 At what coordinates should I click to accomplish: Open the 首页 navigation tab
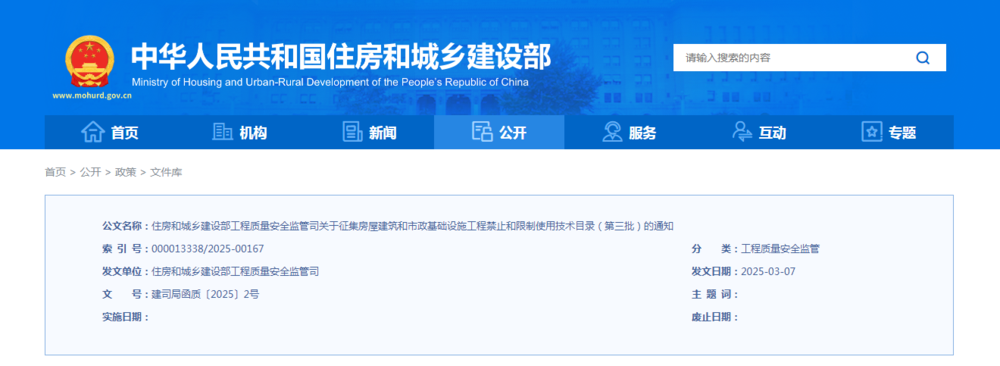click(x=110, y=132)
